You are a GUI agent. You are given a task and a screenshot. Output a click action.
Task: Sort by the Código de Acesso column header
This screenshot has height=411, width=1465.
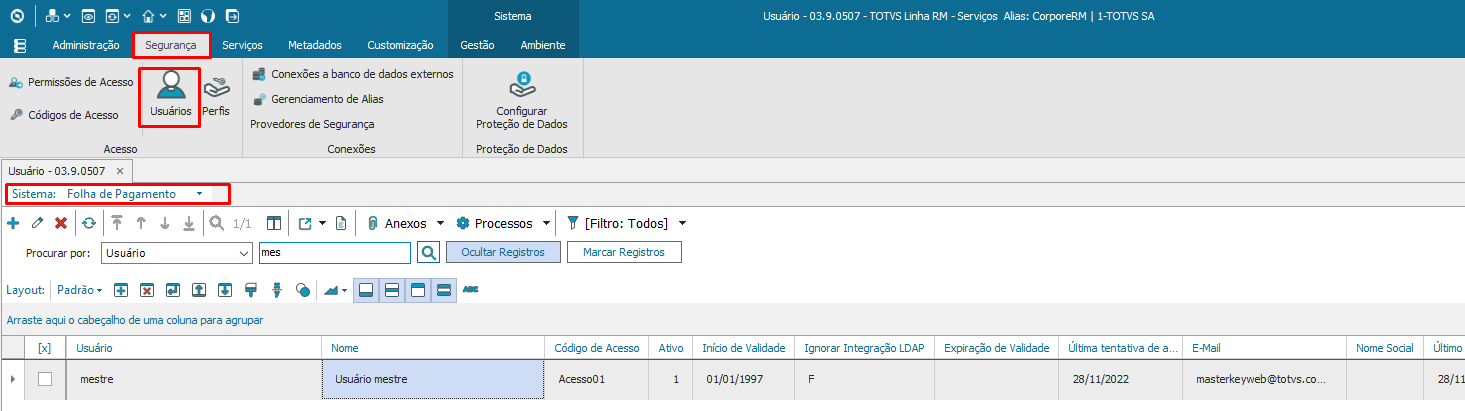tap(597, 348)
